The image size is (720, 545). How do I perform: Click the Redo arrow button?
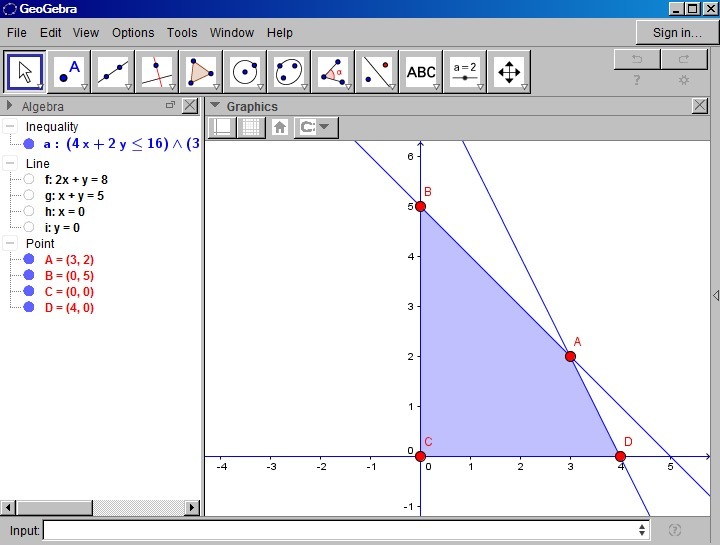[x=684, y=59]
